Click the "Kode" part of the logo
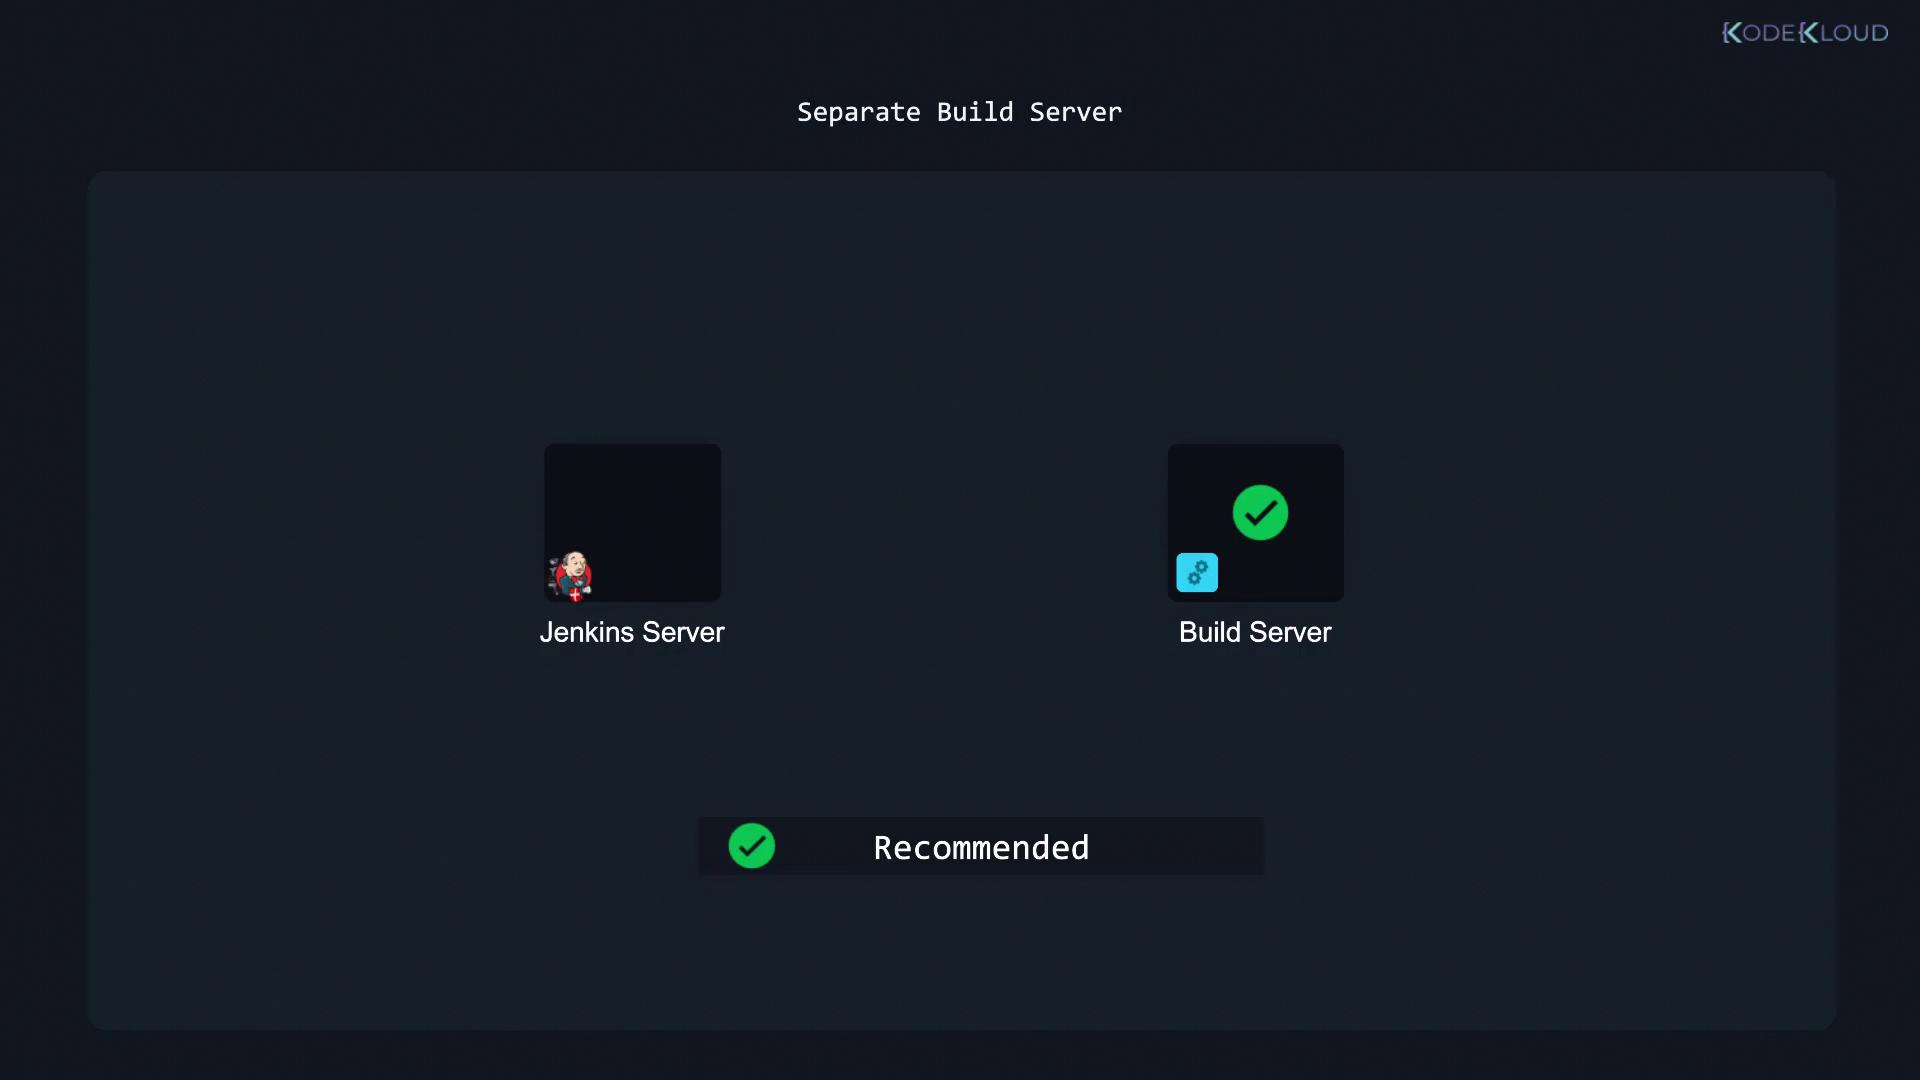This screenshot has width=1920, height=1080. (x=1759, y=33)
